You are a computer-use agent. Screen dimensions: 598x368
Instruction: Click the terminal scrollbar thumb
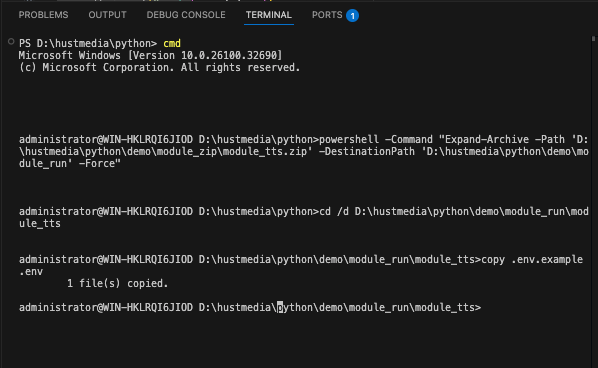[x=593, y=39]
